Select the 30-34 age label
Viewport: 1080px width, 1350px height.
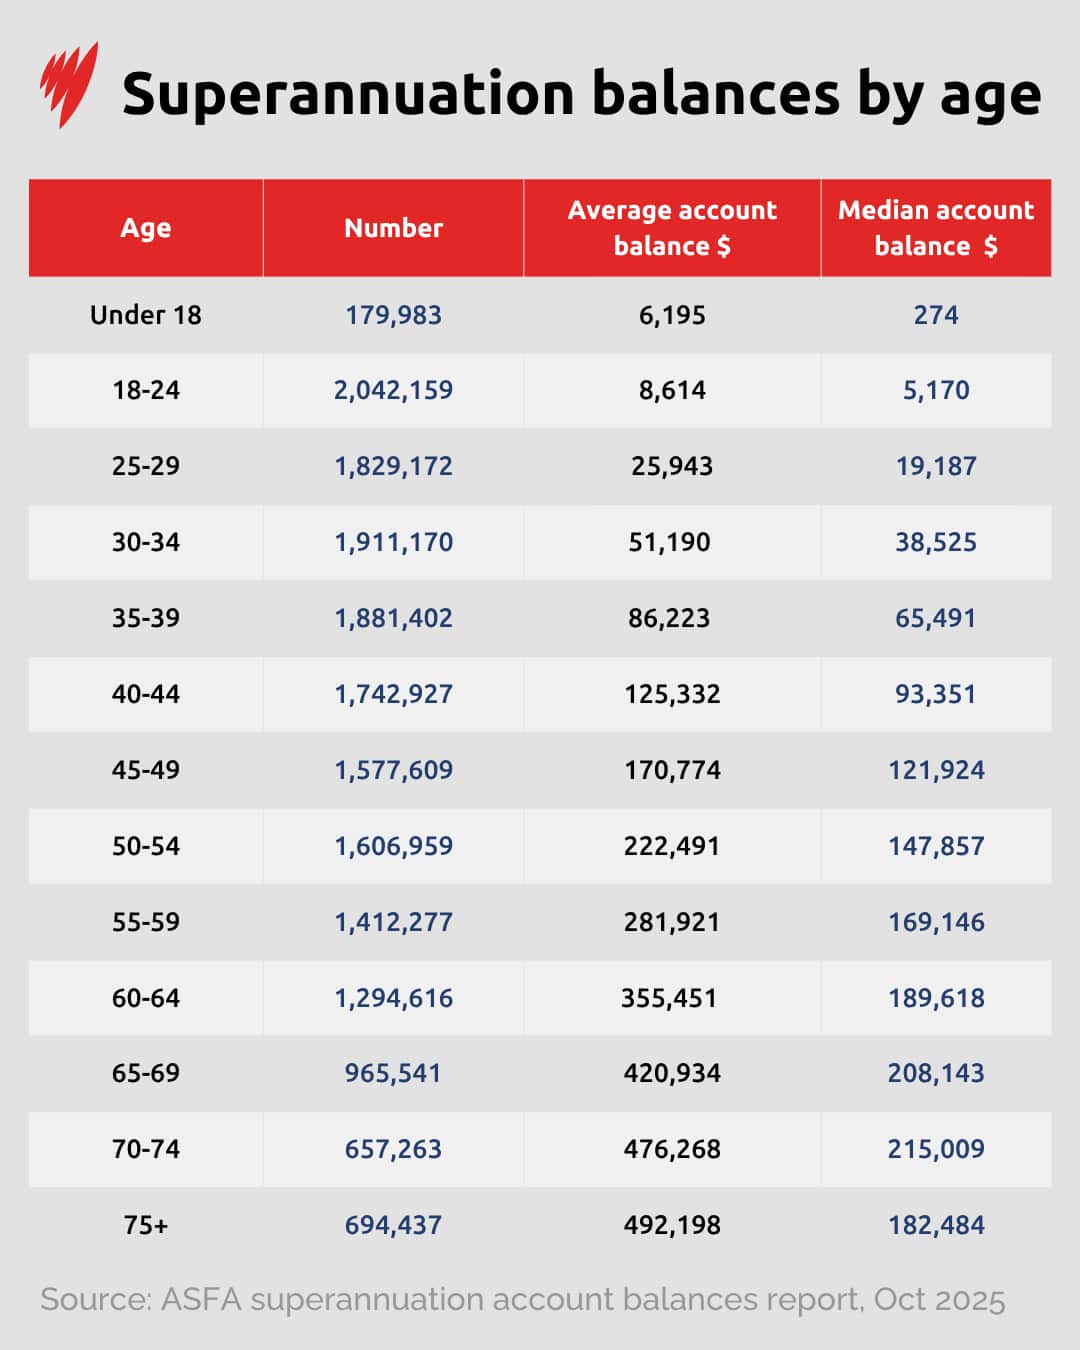tap(148, 542)
